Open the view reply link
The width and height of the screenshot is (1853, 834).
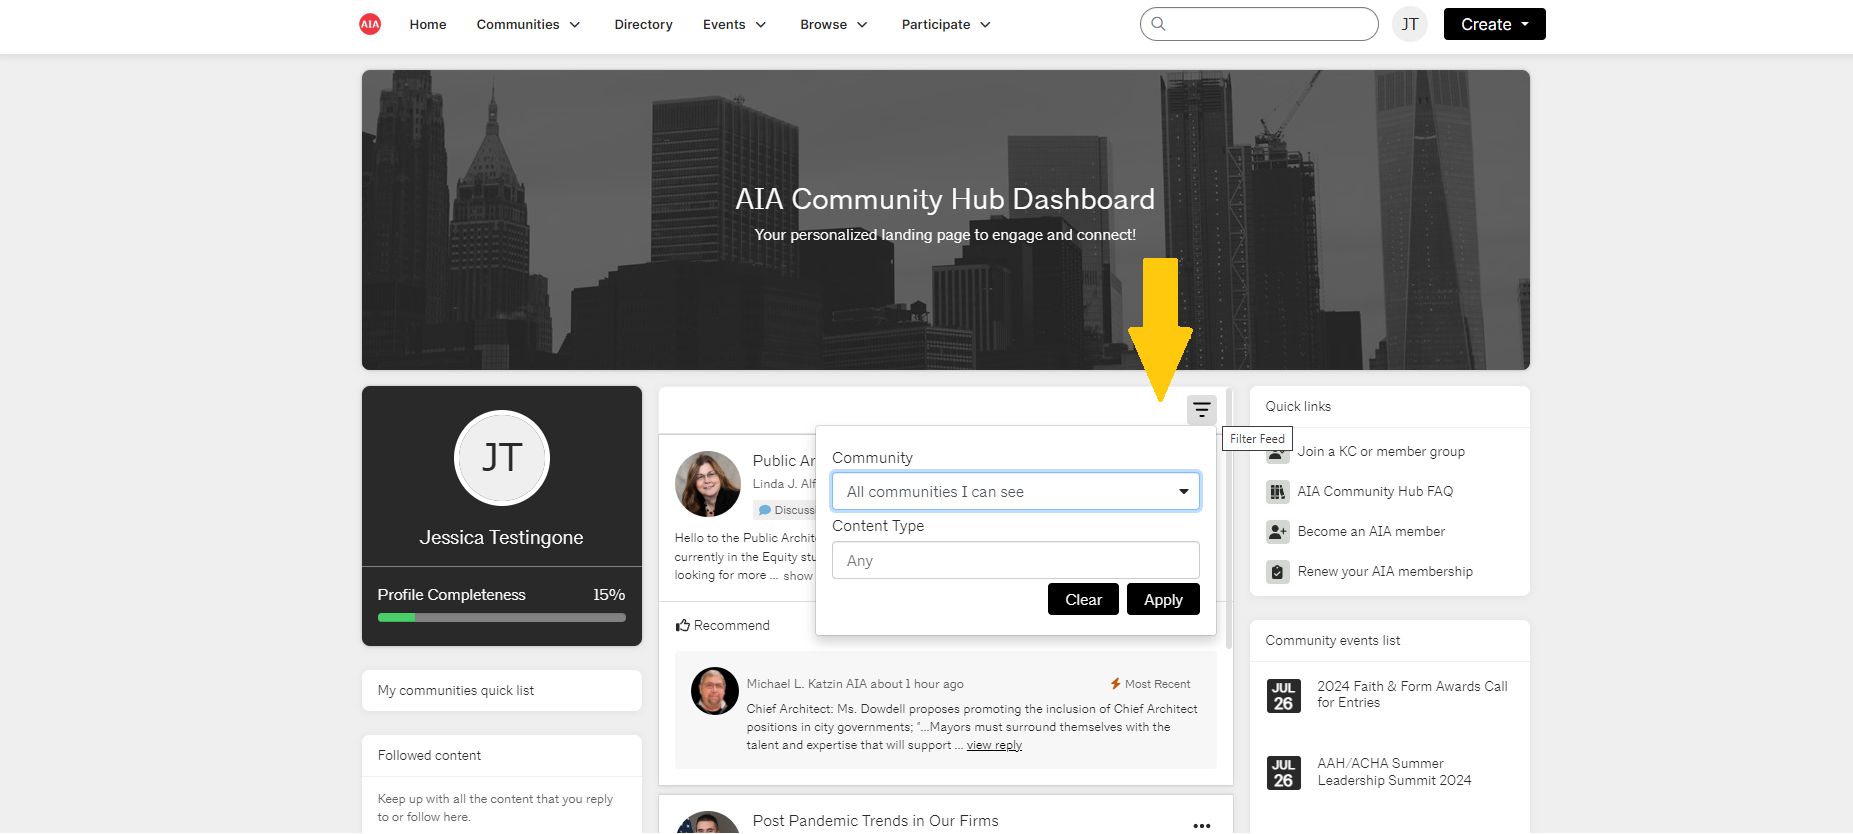[x=994, y=745]
